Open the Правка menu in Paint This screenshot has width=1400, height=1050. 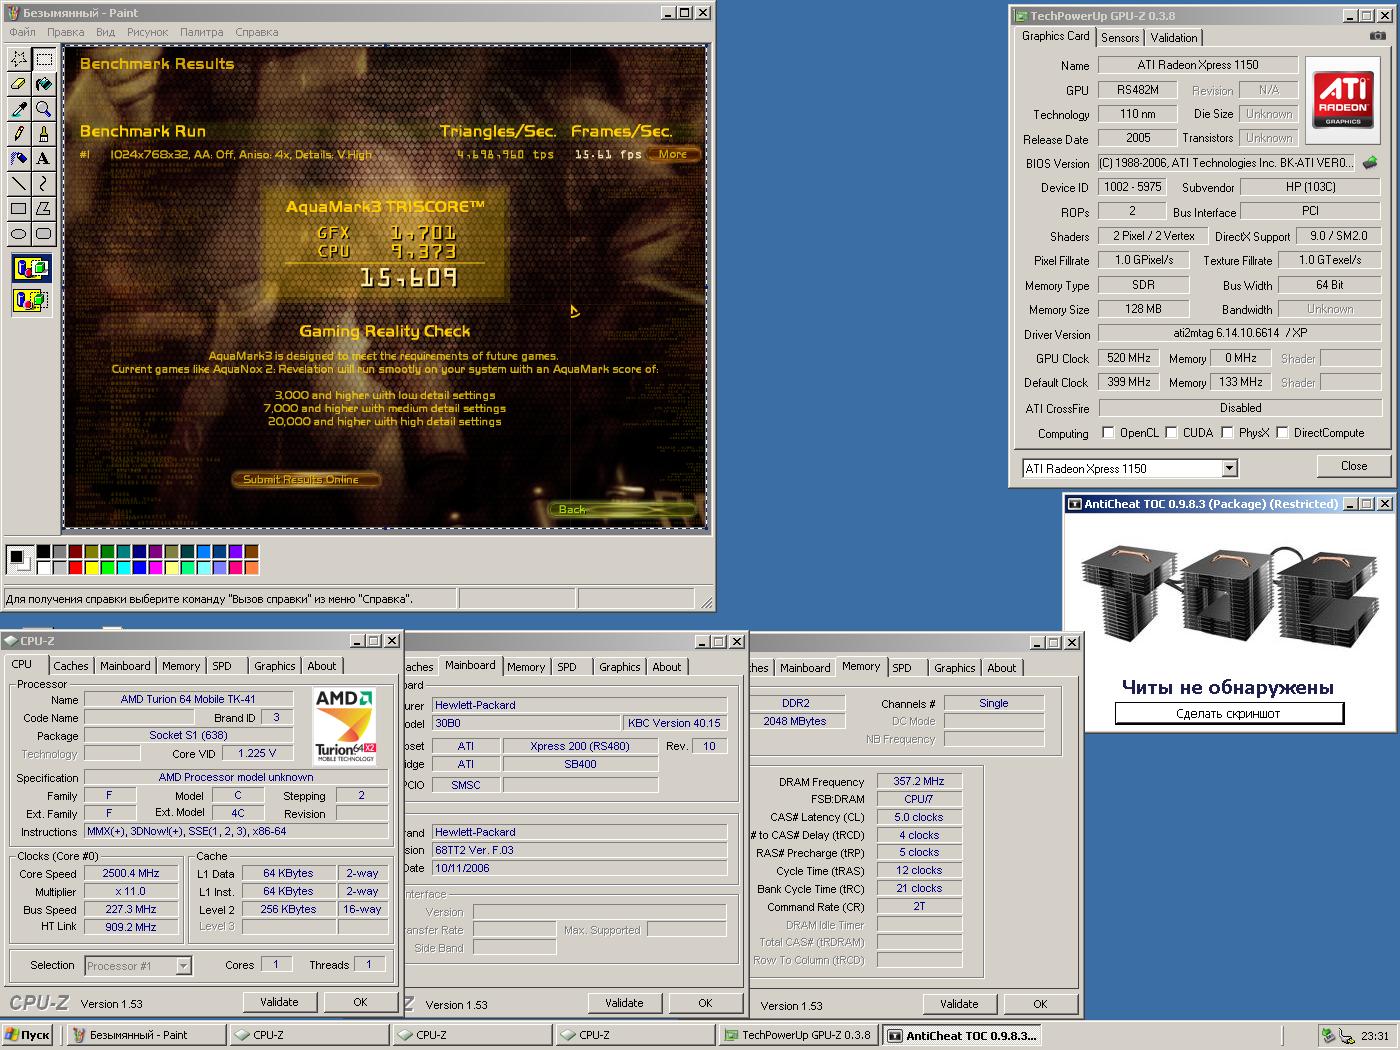(66, 32)
